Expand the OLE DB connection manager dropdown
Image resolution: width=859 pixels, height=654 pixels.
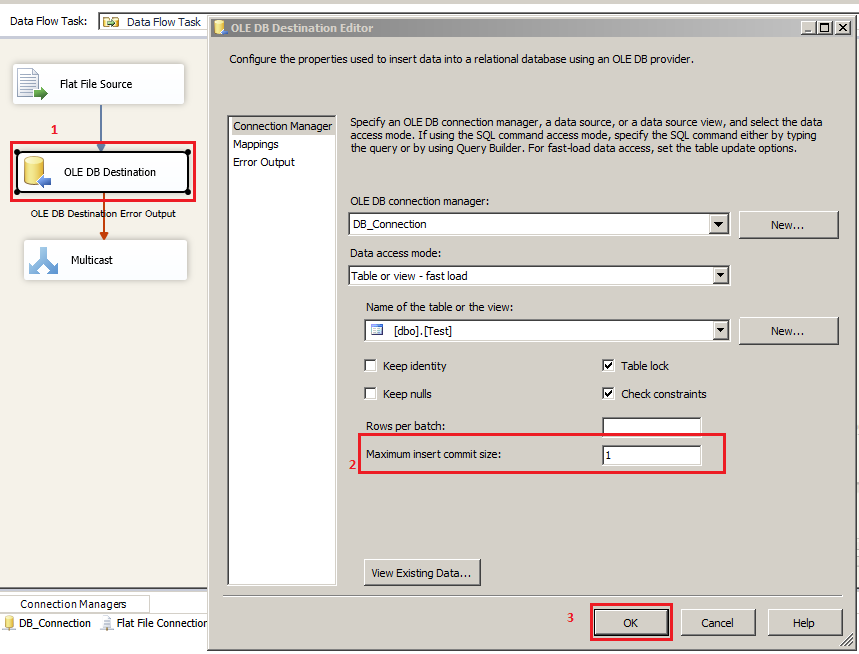tap(718, 224)
